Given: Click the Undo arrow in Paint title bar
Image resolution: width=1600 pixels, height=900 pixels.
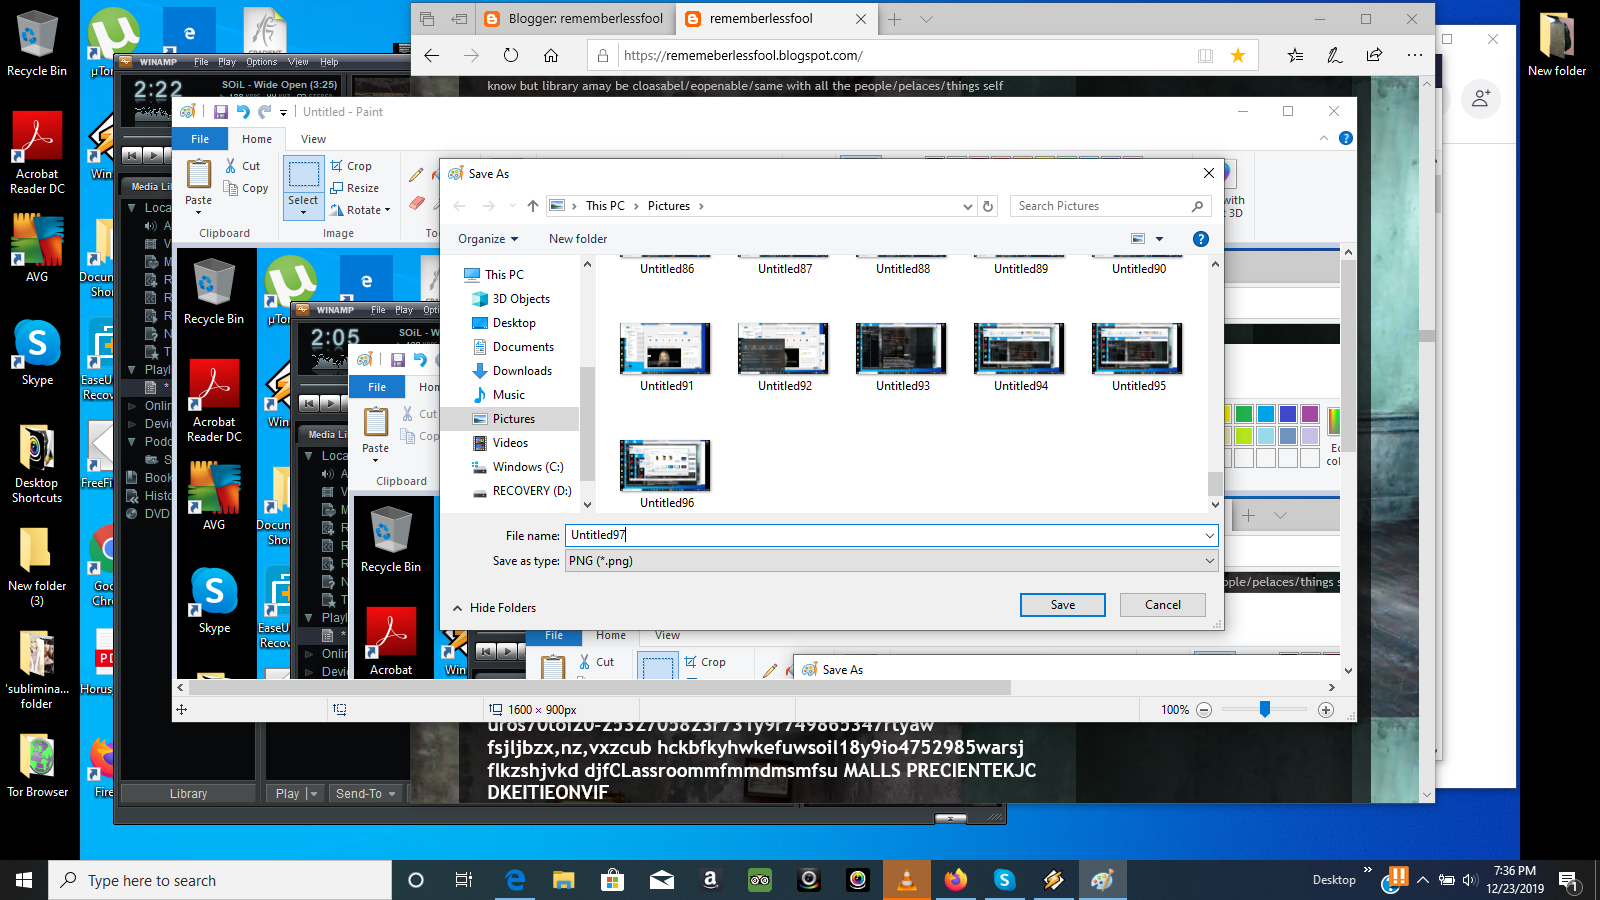Looking at the screenshot, I should click(x=243, y=112).
